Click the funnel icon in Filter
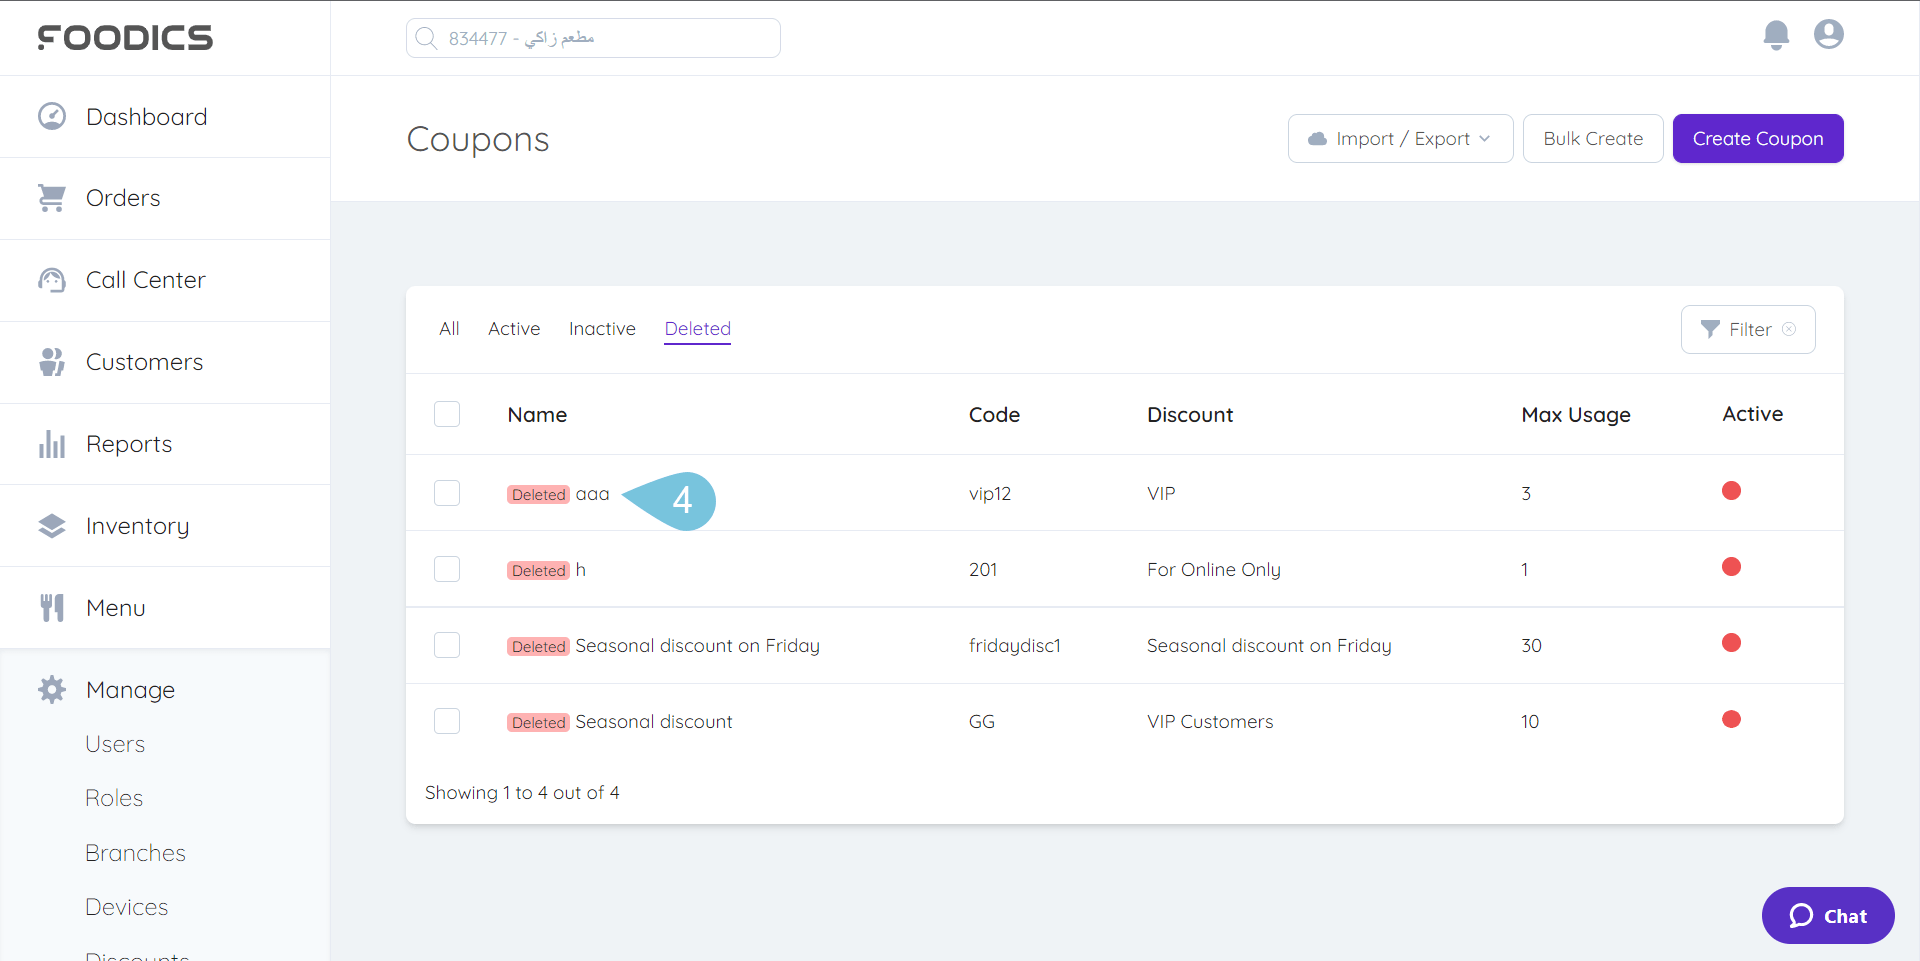This screenshot has width=1920, height=961. [1711, 329]
